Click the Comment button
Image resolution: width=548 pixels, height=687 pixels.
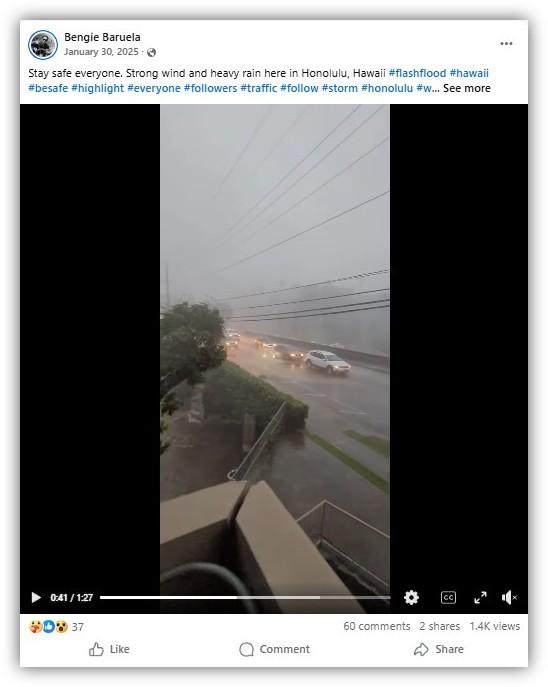275,649
